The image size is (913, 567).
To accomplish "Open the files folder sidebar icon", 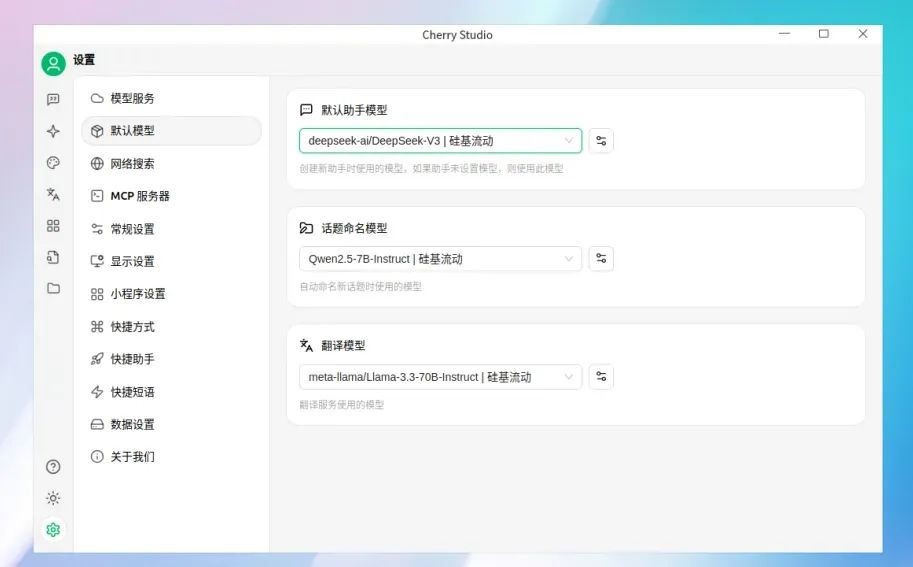I will click(53, 288).
